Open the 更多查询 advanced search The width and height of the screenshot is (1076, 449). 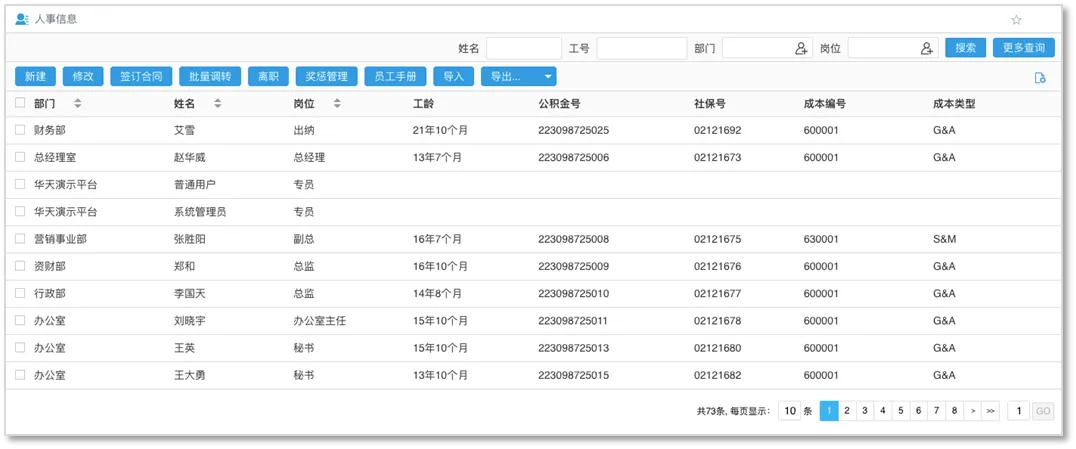coord(1023,48)
